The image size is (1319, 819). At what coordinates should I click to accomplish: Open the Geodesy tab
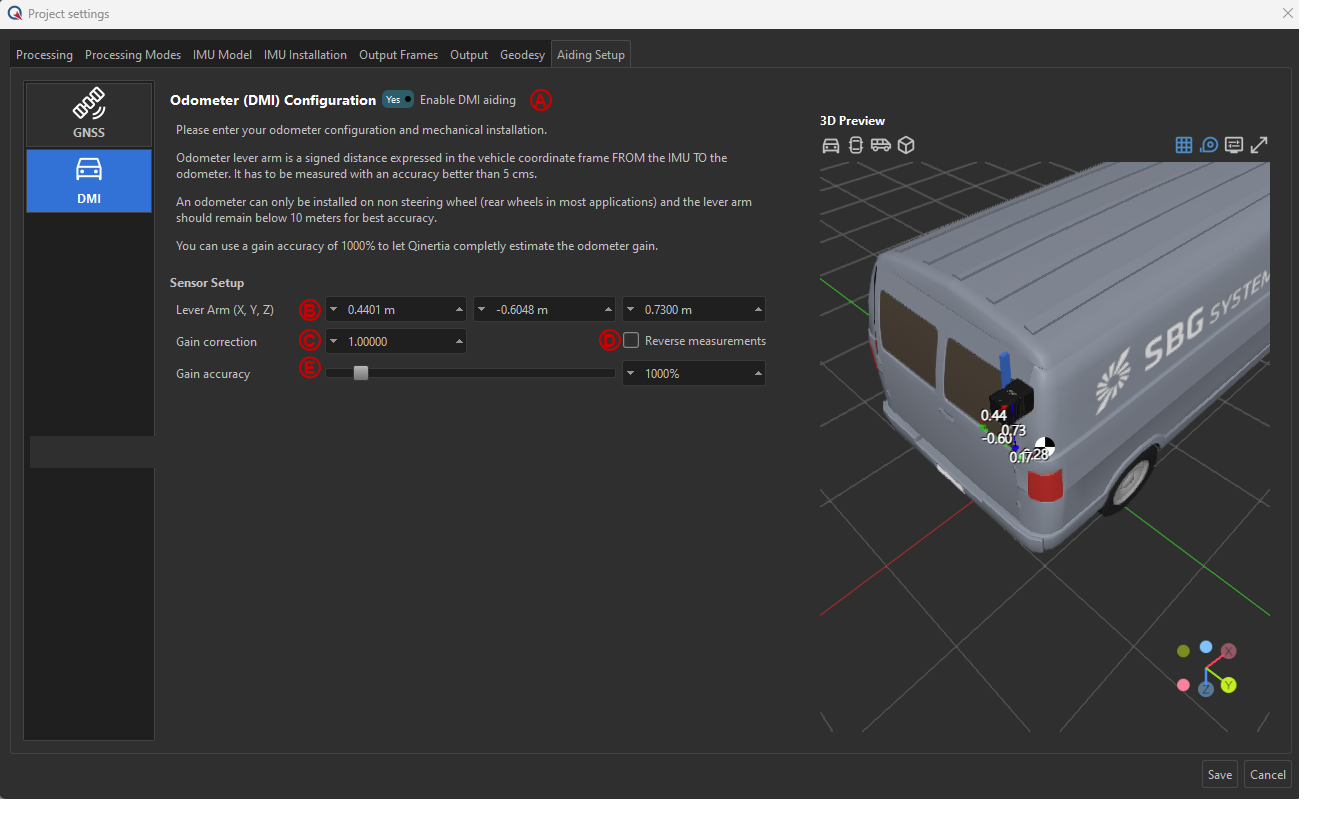522,54
